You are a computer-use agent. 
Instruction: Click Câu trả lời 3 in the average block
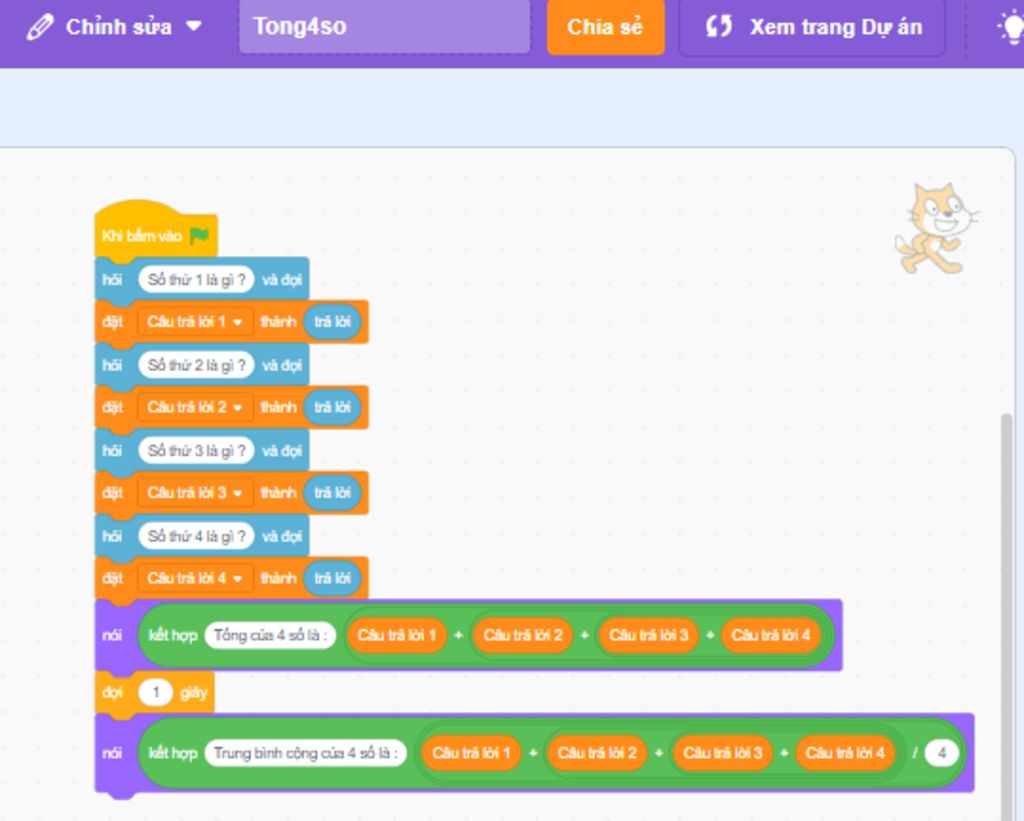722,753
